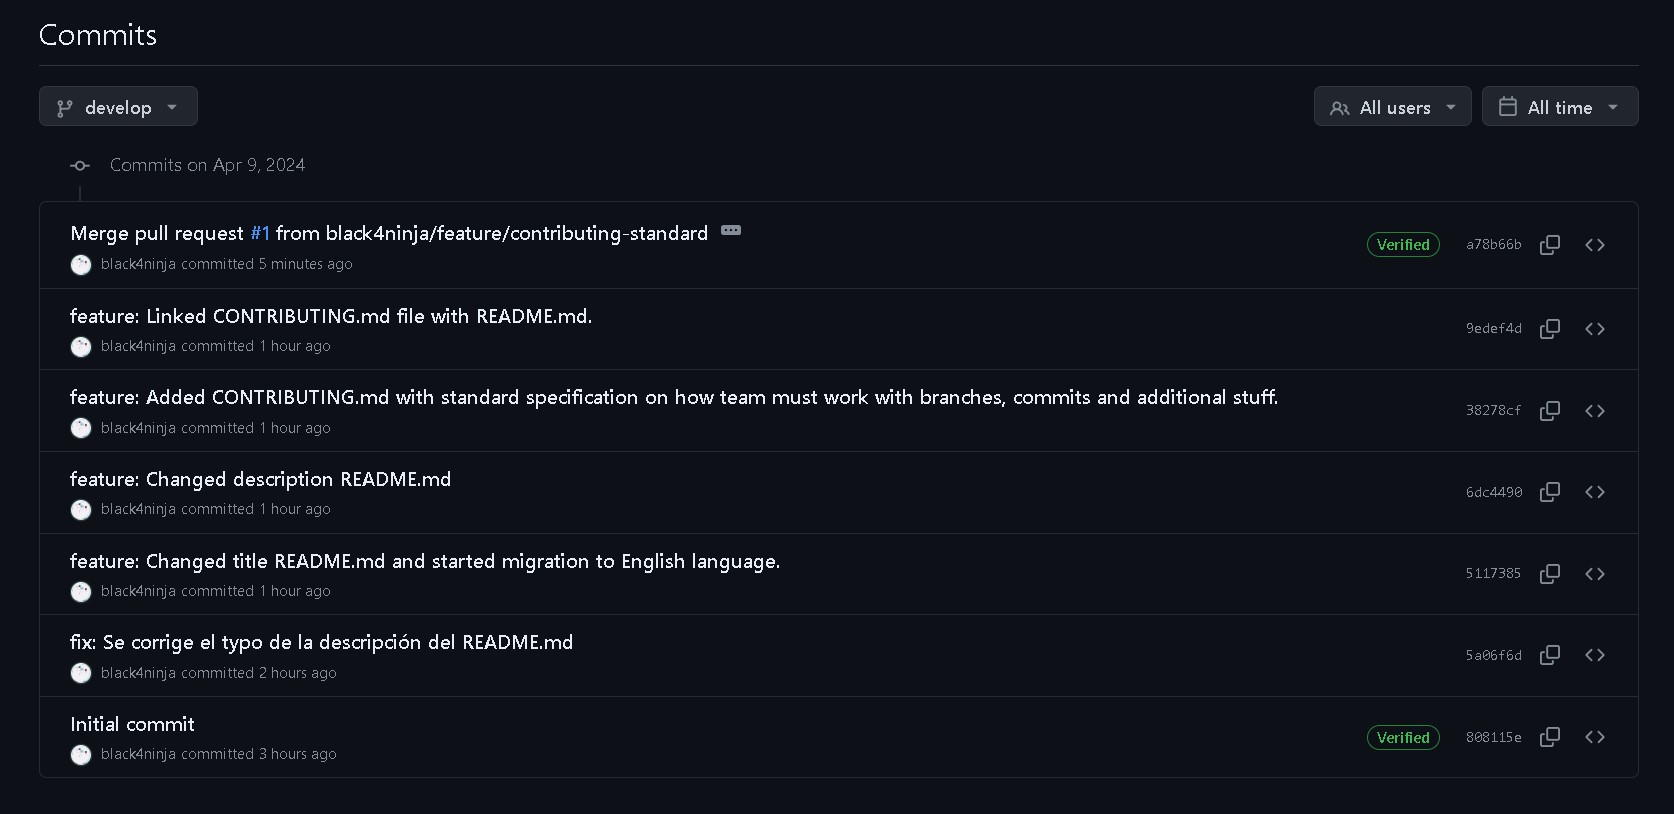Open the Spanish 'fix: Se corrige' commit
Viewport: 1674px width, 814px height.
[321, 642]
